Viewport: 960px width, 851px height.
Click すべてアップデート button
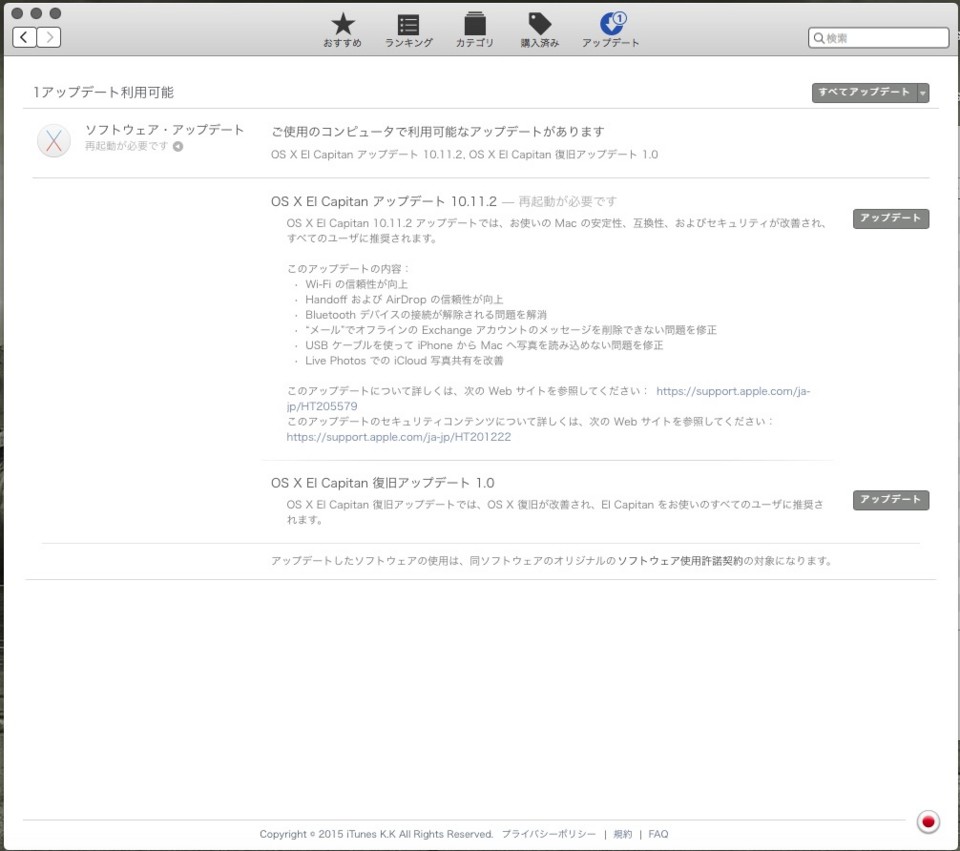tap(864, 92)
